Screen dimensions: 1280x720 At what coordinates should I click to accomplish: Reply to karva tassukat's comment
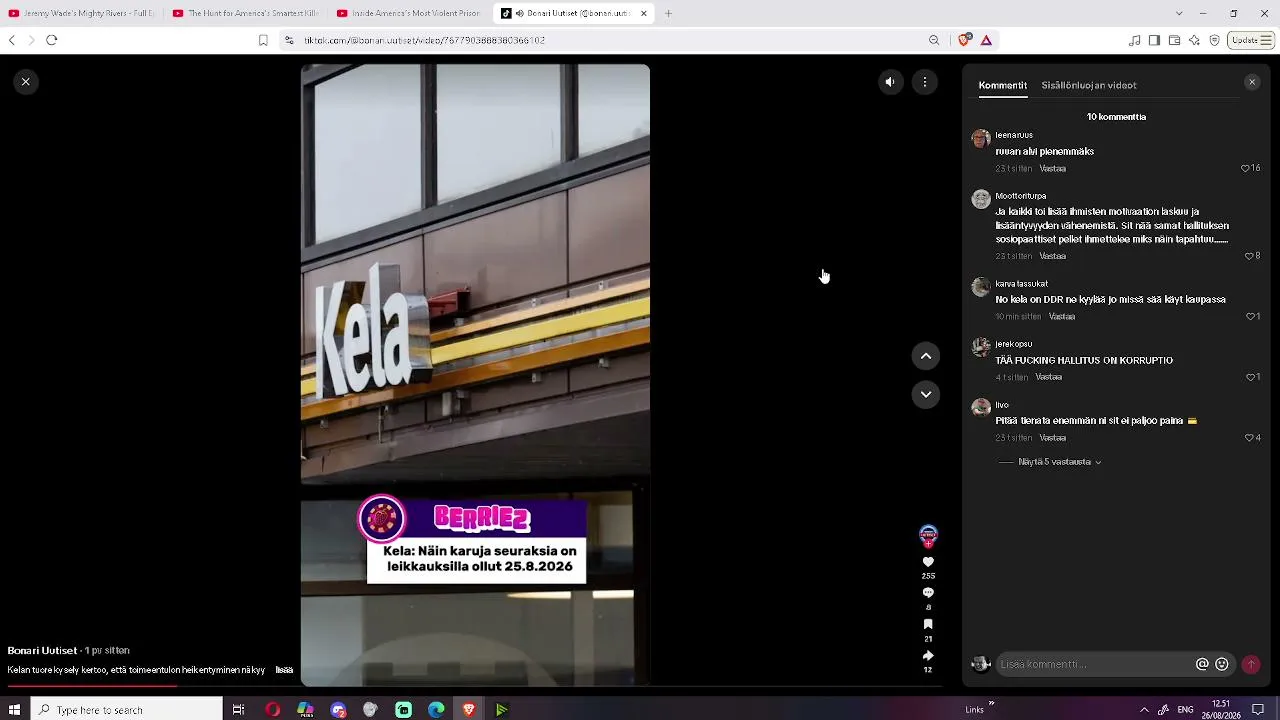click(1062, 317)
